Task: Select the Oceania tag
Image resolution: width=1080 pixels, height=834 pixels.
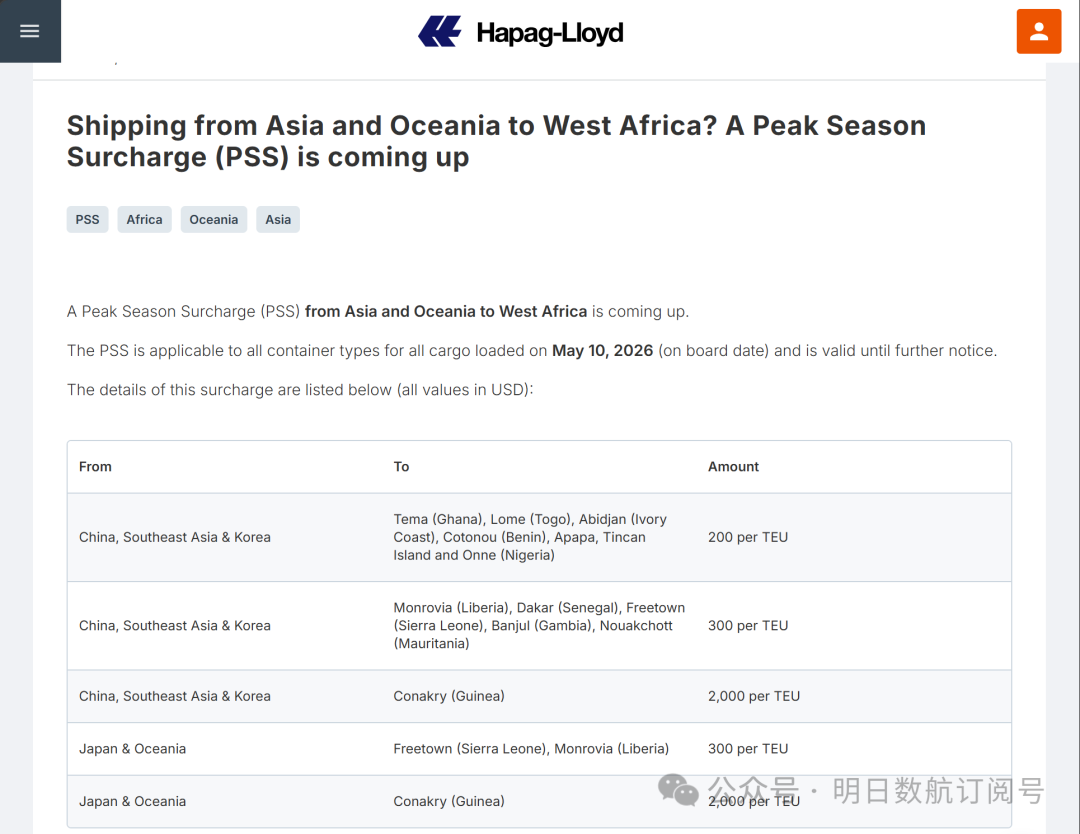Action: pos(214,220)
